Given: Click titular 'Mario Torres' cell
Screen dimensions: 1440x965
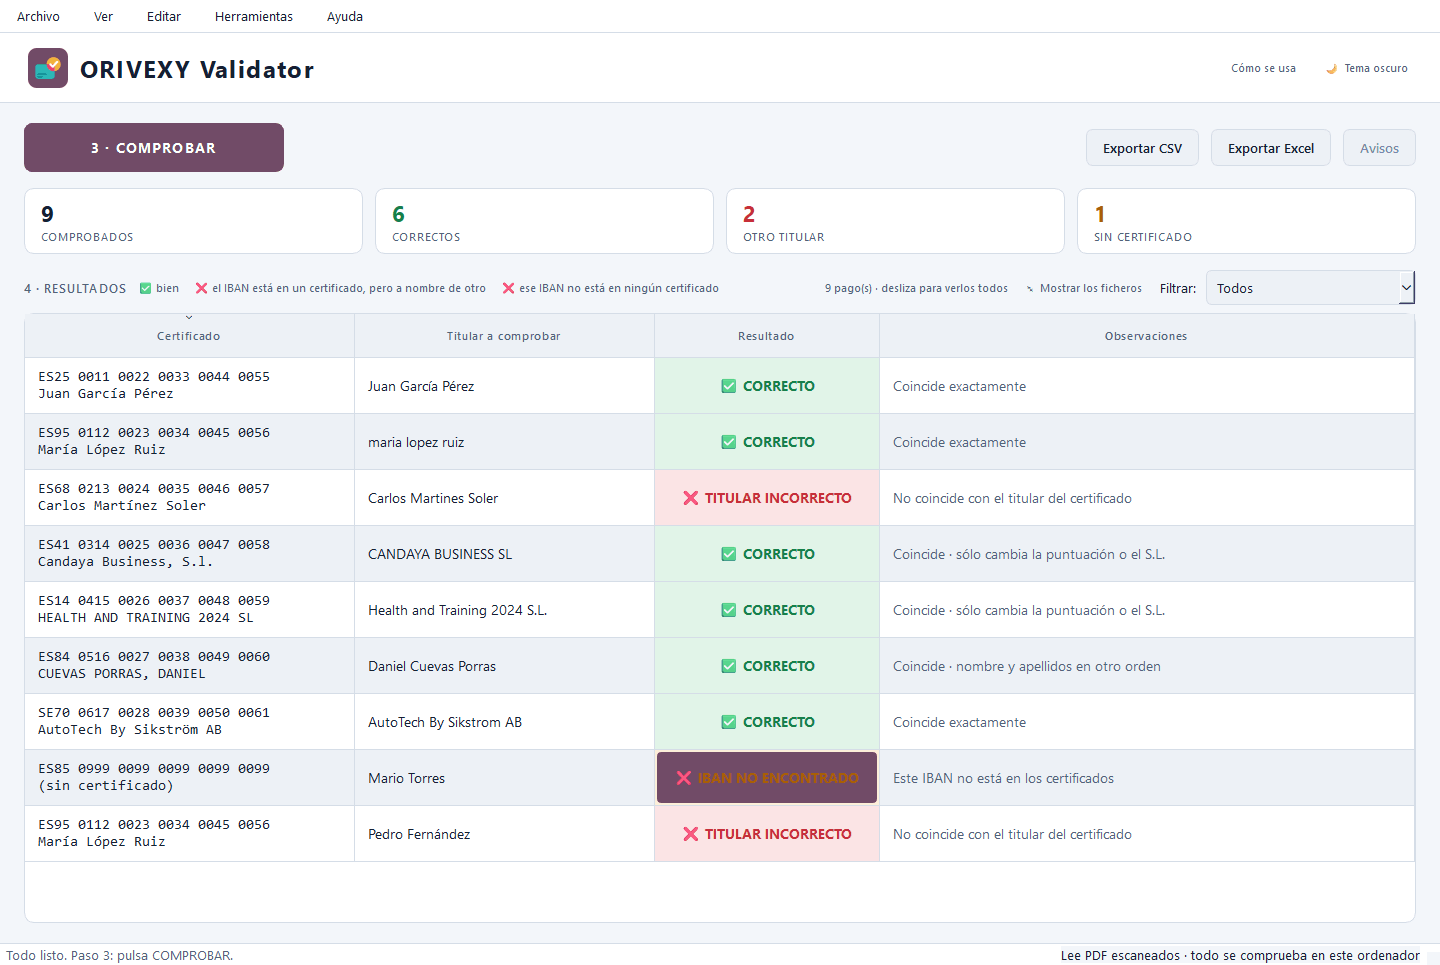Looking at the screenshot, I should 504,778.
